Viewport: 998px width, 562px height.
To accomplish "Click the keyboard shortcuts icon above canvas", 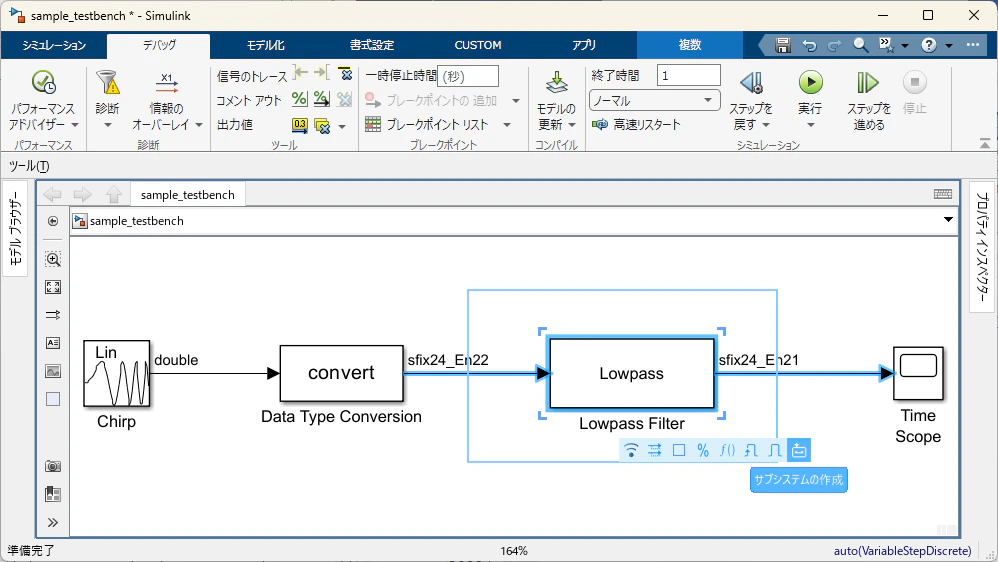I will (x=943, y=194).
